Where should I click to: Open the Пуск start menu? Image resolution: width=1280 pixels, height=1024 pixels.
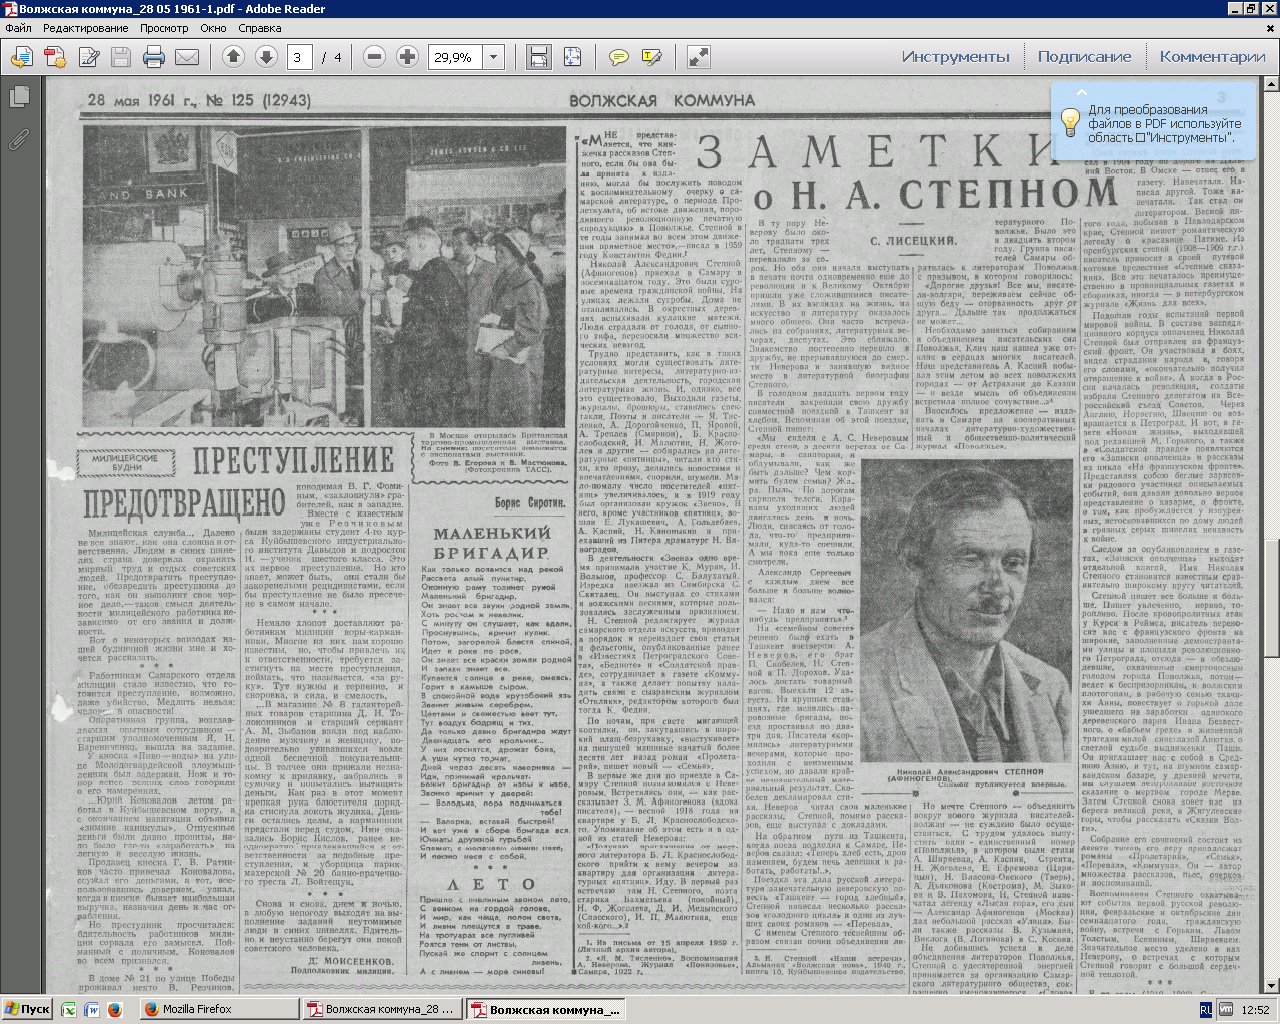(28, 1010)
